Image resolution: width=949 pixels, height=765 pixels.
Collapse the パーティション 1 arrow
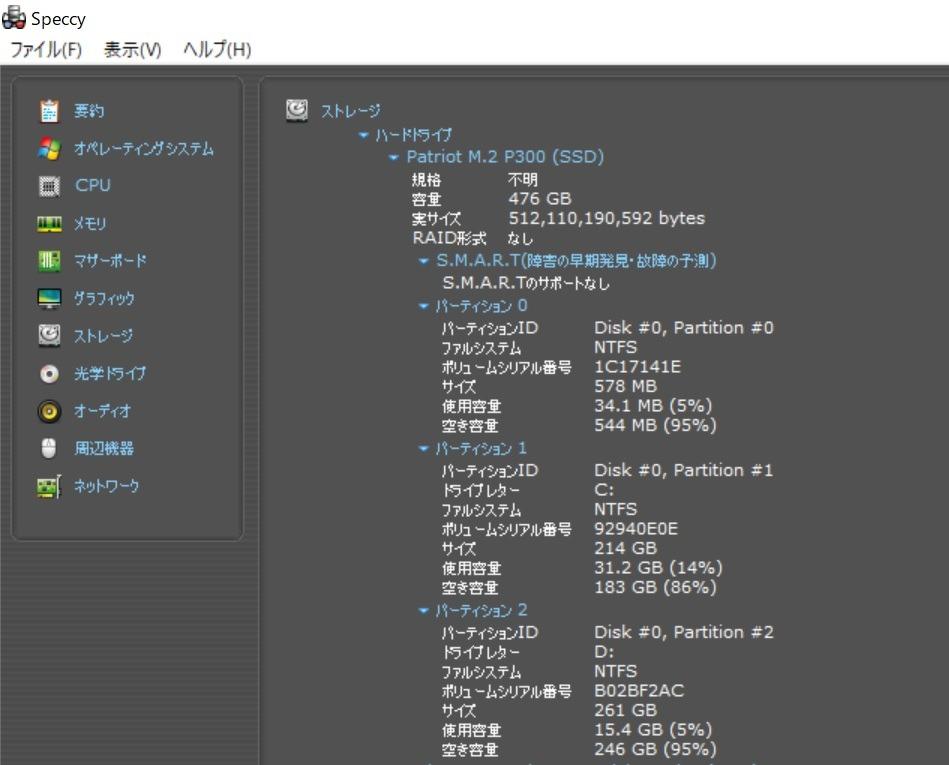[x=424, y=448]
